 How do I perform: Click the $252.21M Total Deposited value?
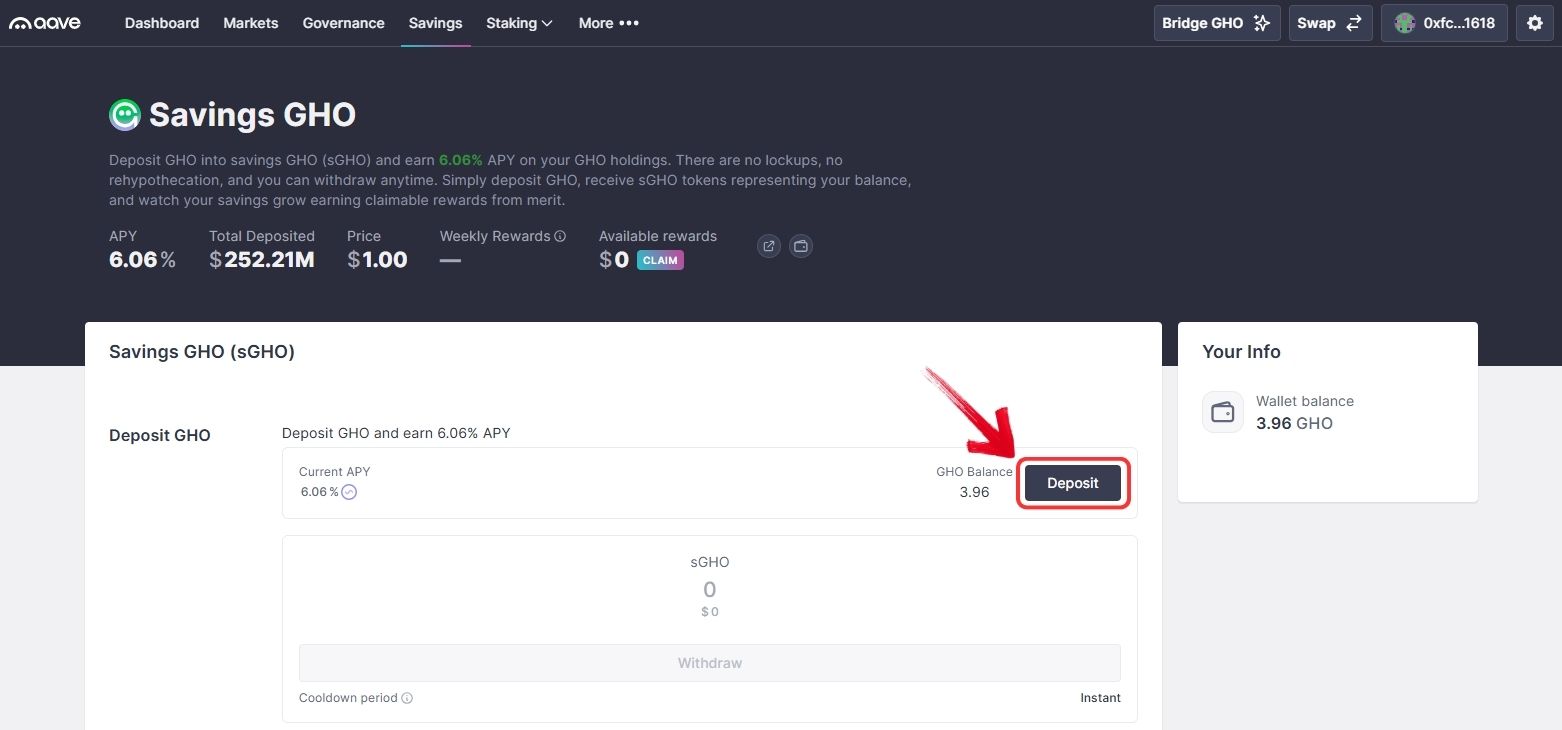(x=262, y=260)
